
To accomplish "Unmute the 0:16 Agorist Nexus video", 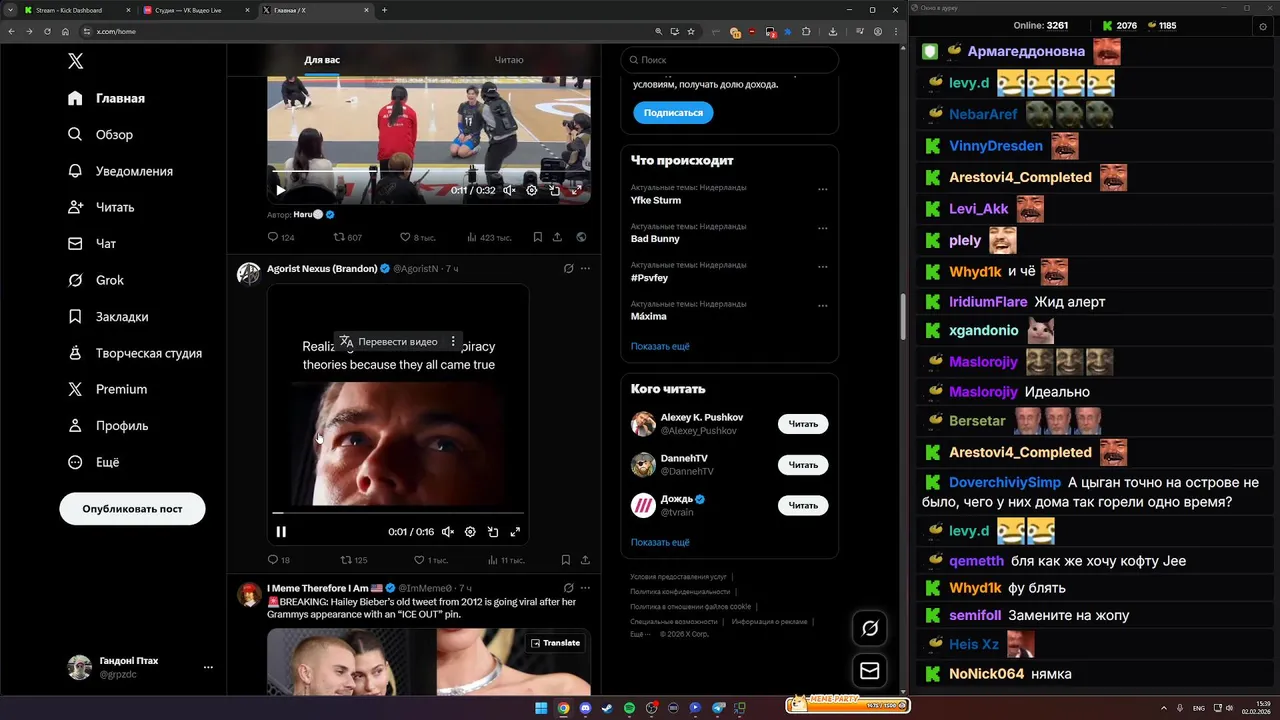I will point(448,532).
